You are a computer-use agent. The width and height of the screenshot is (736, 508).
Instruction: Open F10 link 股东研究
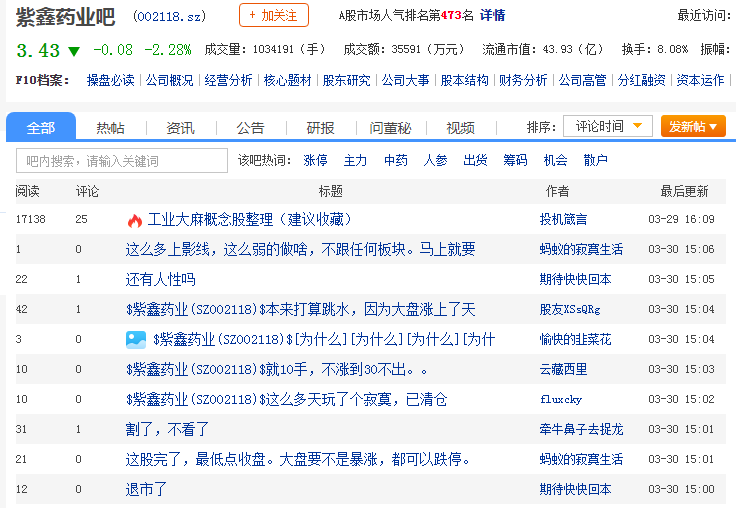pos(346,80)
